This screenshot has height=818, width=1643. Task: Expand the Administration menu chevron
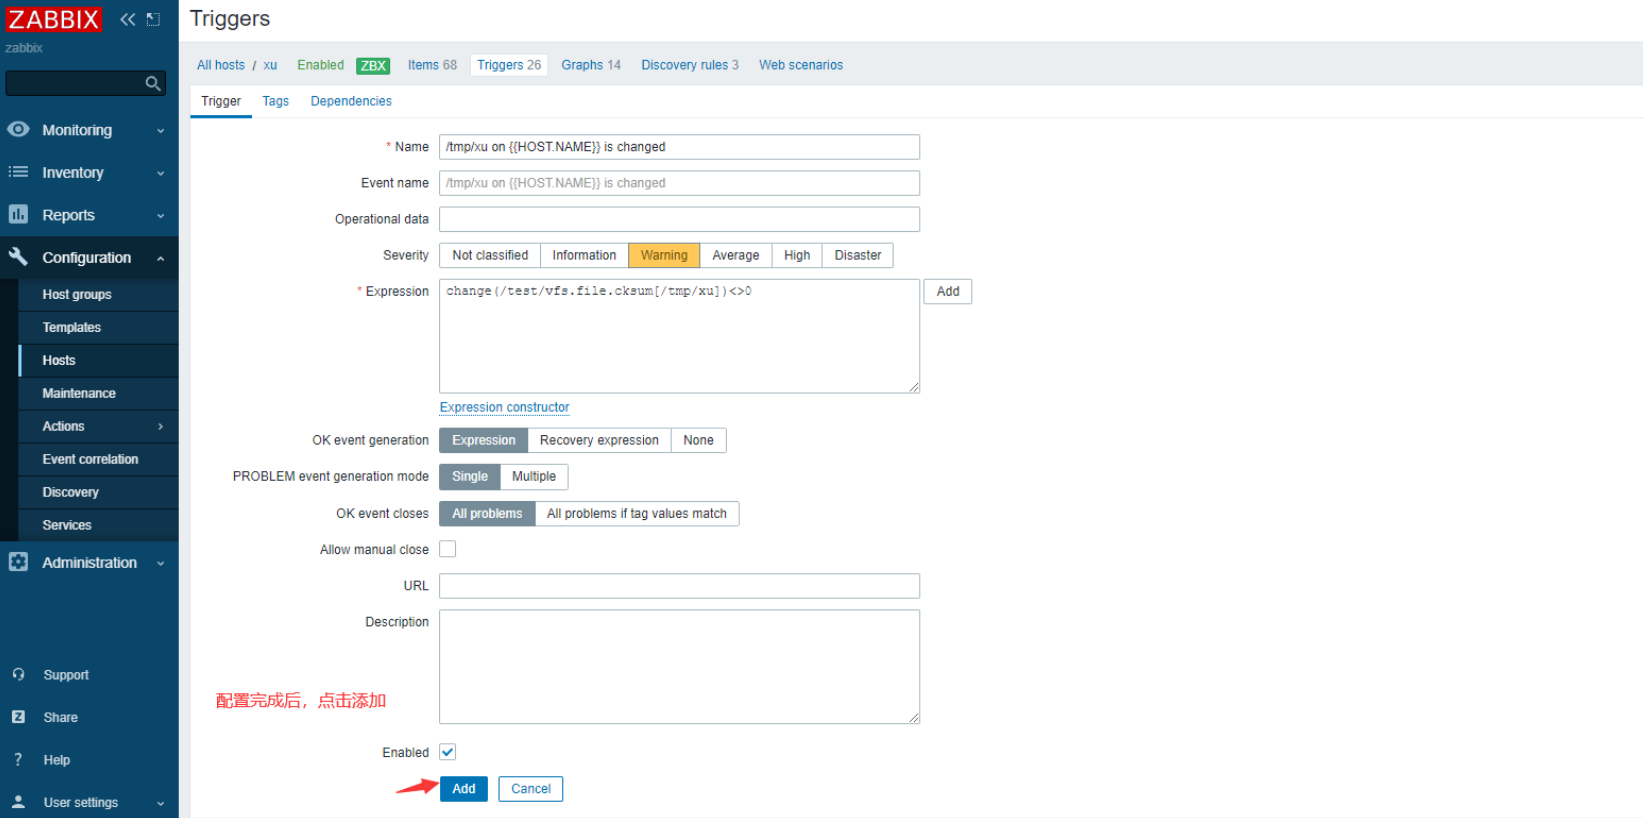(160, 563)
